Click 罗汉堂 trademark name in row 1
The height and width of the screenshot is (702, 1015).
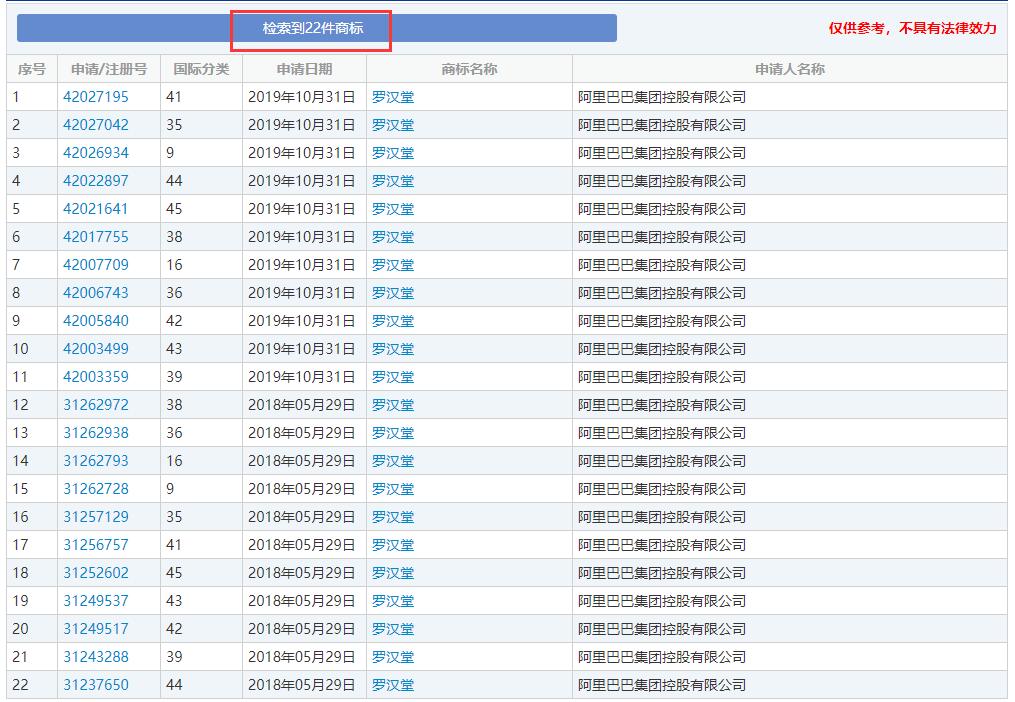click(x=393, y=97)
